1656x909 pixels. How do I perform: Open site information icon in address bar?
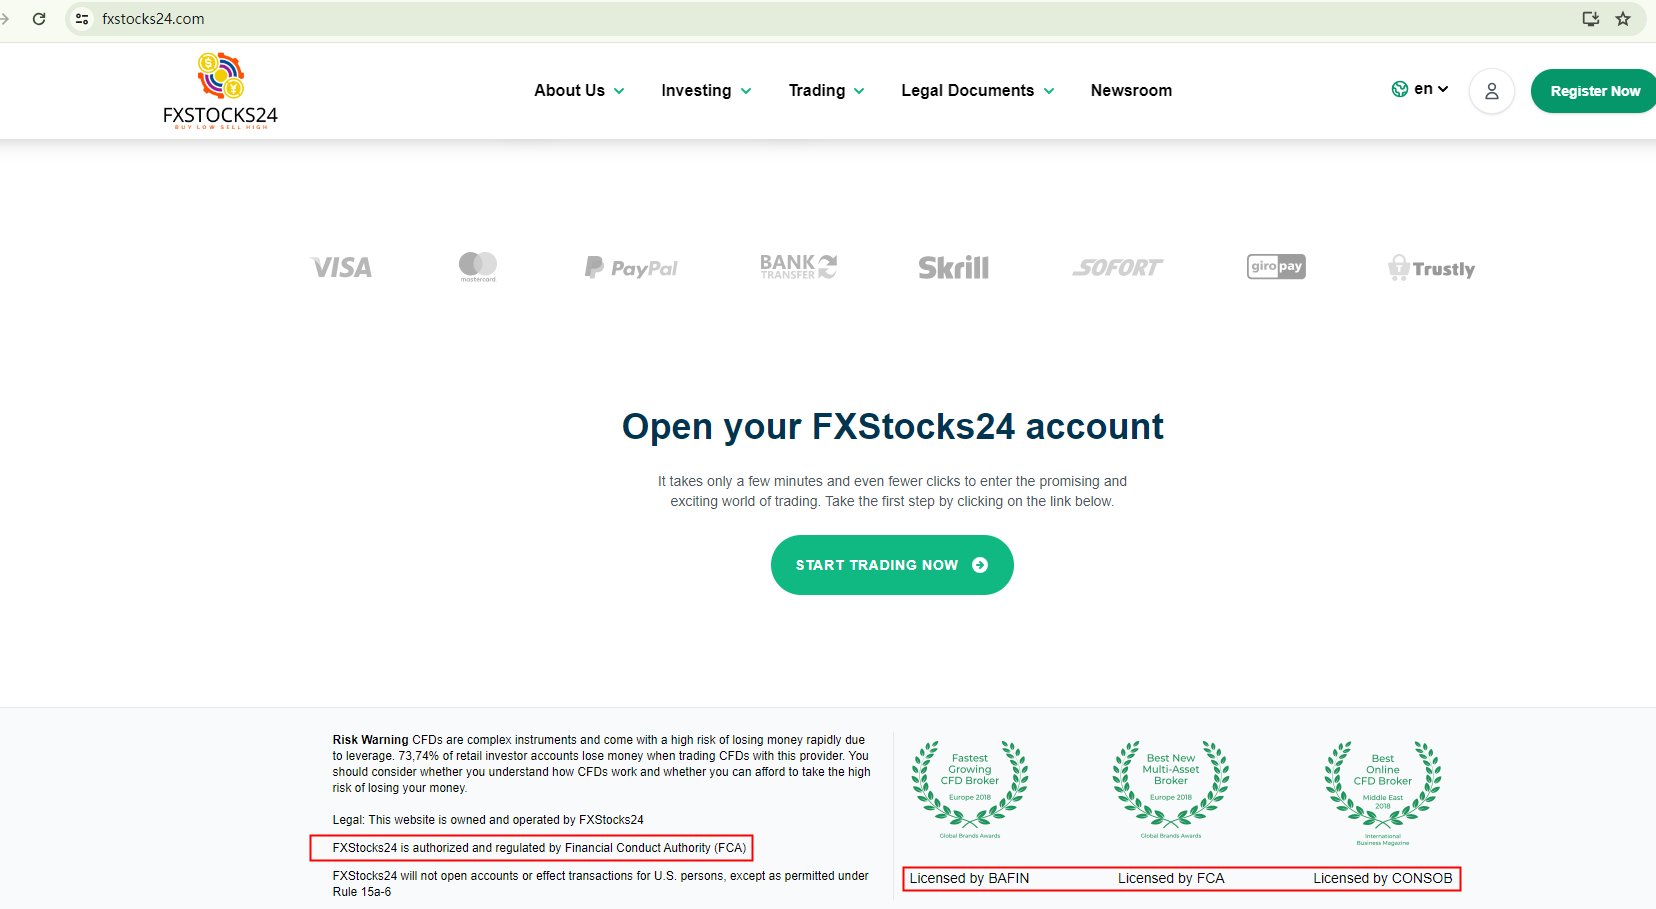pos(82,19)
